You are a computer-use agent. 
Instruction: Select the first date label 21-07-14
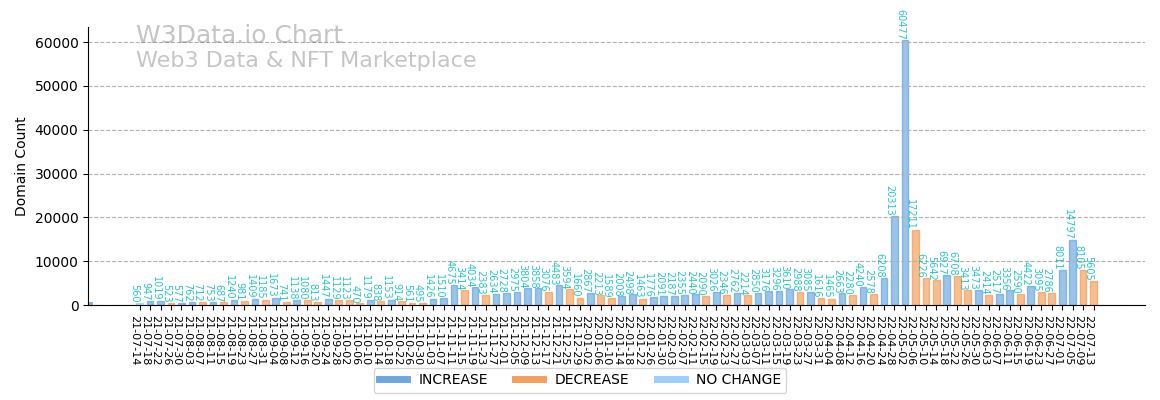pos(135,340)
